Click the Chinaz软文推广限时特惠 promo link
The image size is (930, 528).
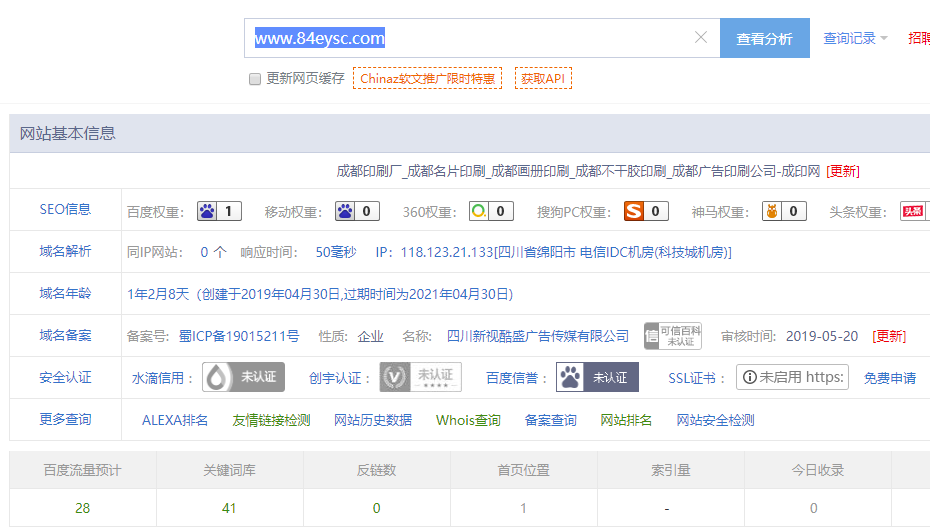[427, 78]
